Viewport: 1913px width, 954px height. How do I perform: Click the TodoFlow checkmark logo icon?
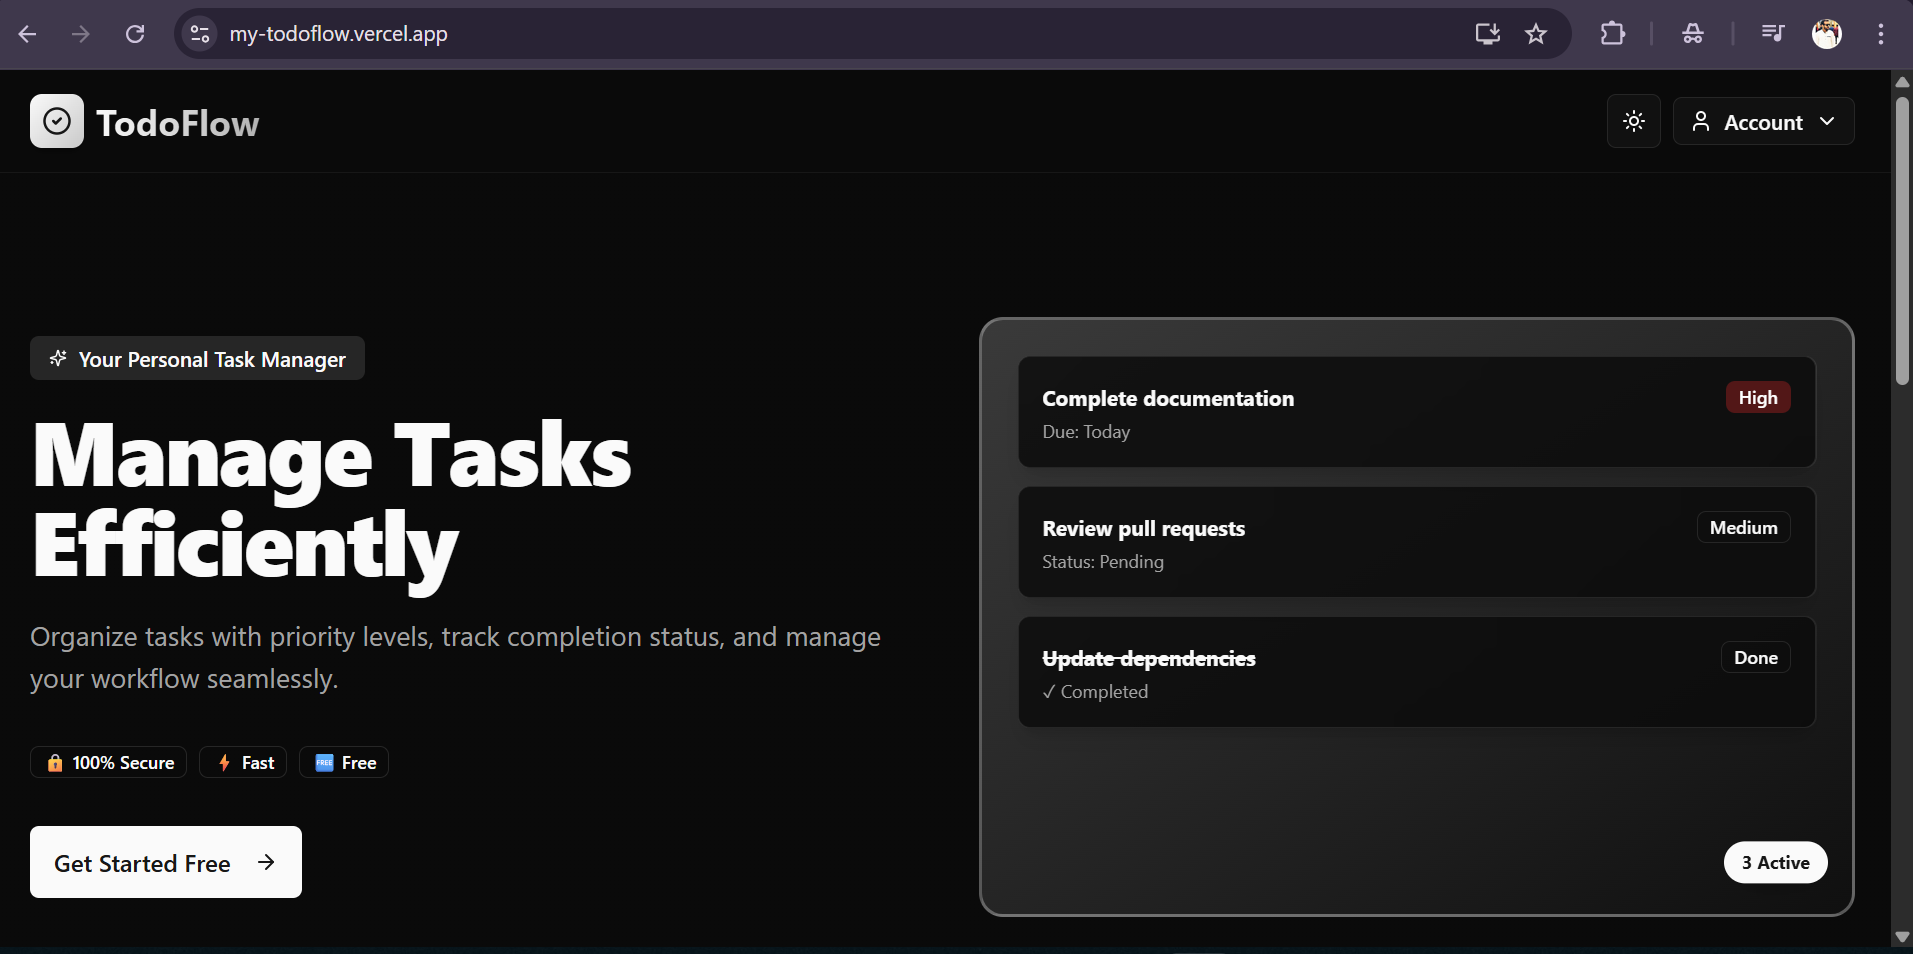point(57,122)
